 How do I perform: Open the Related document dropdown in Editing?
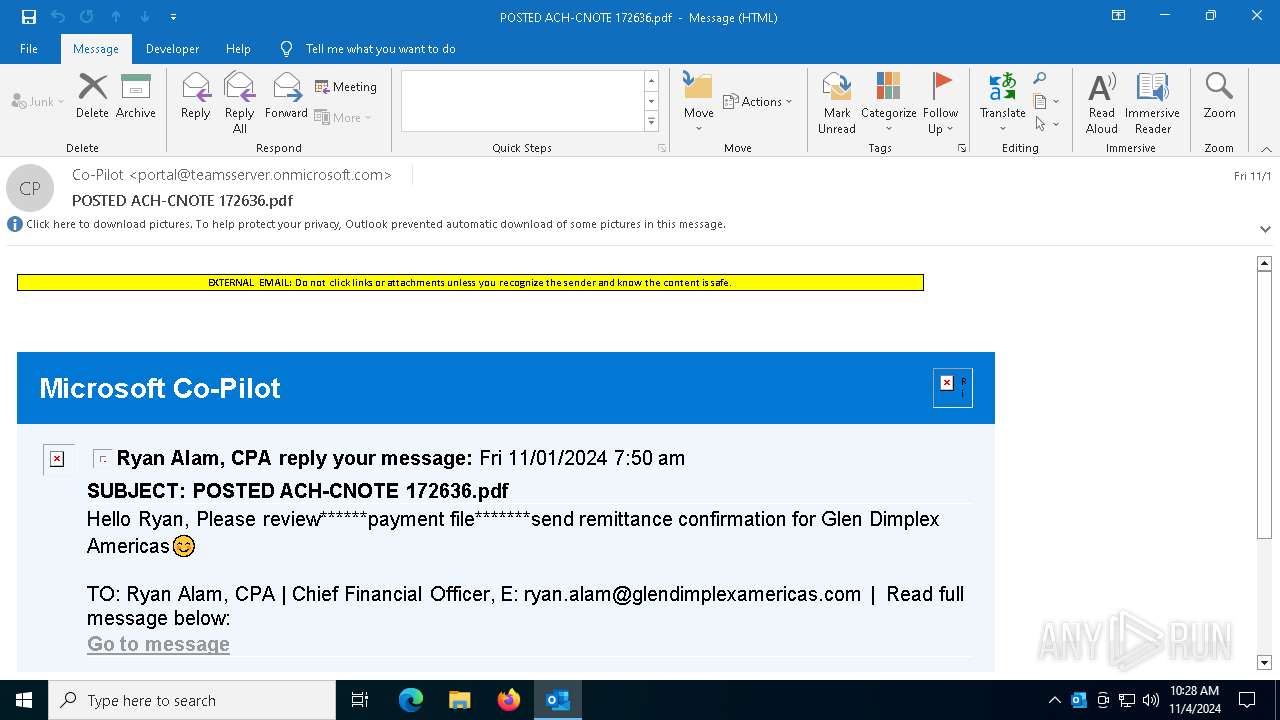[x=1046, y=101]
